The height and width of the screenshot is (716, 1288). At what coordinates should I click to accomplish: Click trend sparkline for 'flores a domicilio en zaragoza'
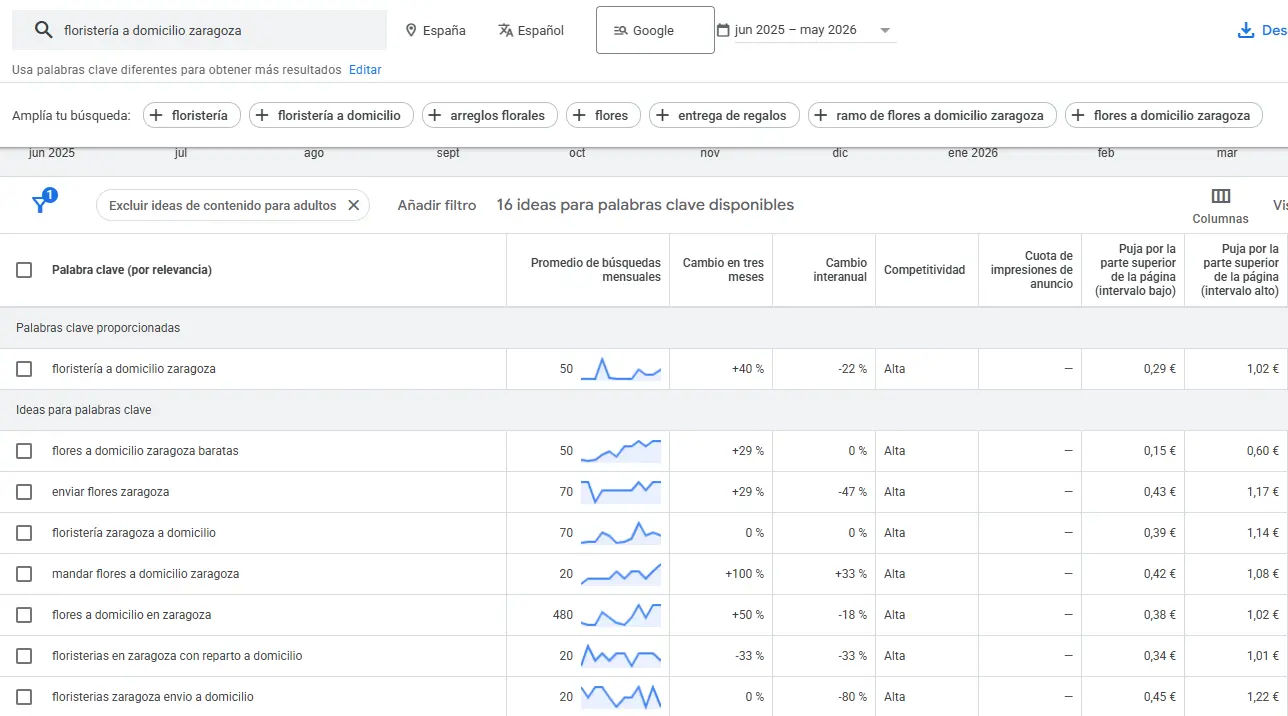coord(621,615)
